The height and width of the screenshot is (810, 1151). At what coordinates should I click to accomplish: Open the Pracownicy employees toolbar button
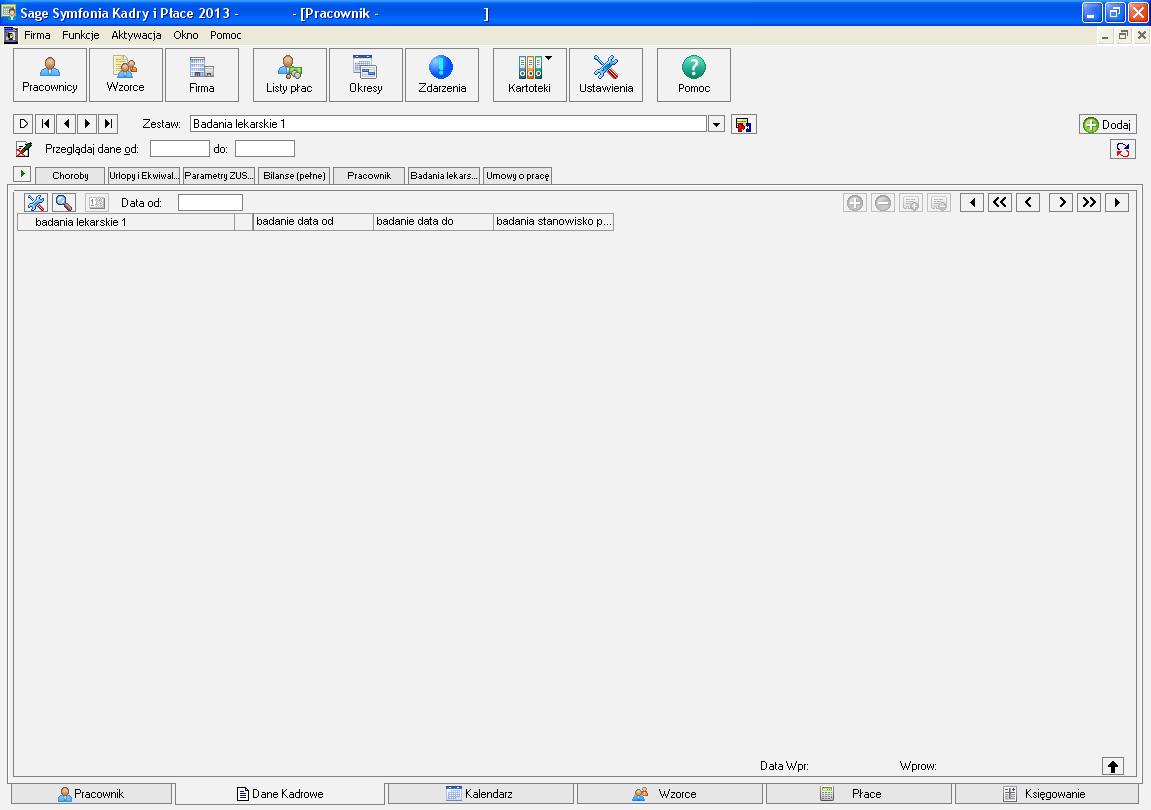pyautogui.click(x=50, y=75)
